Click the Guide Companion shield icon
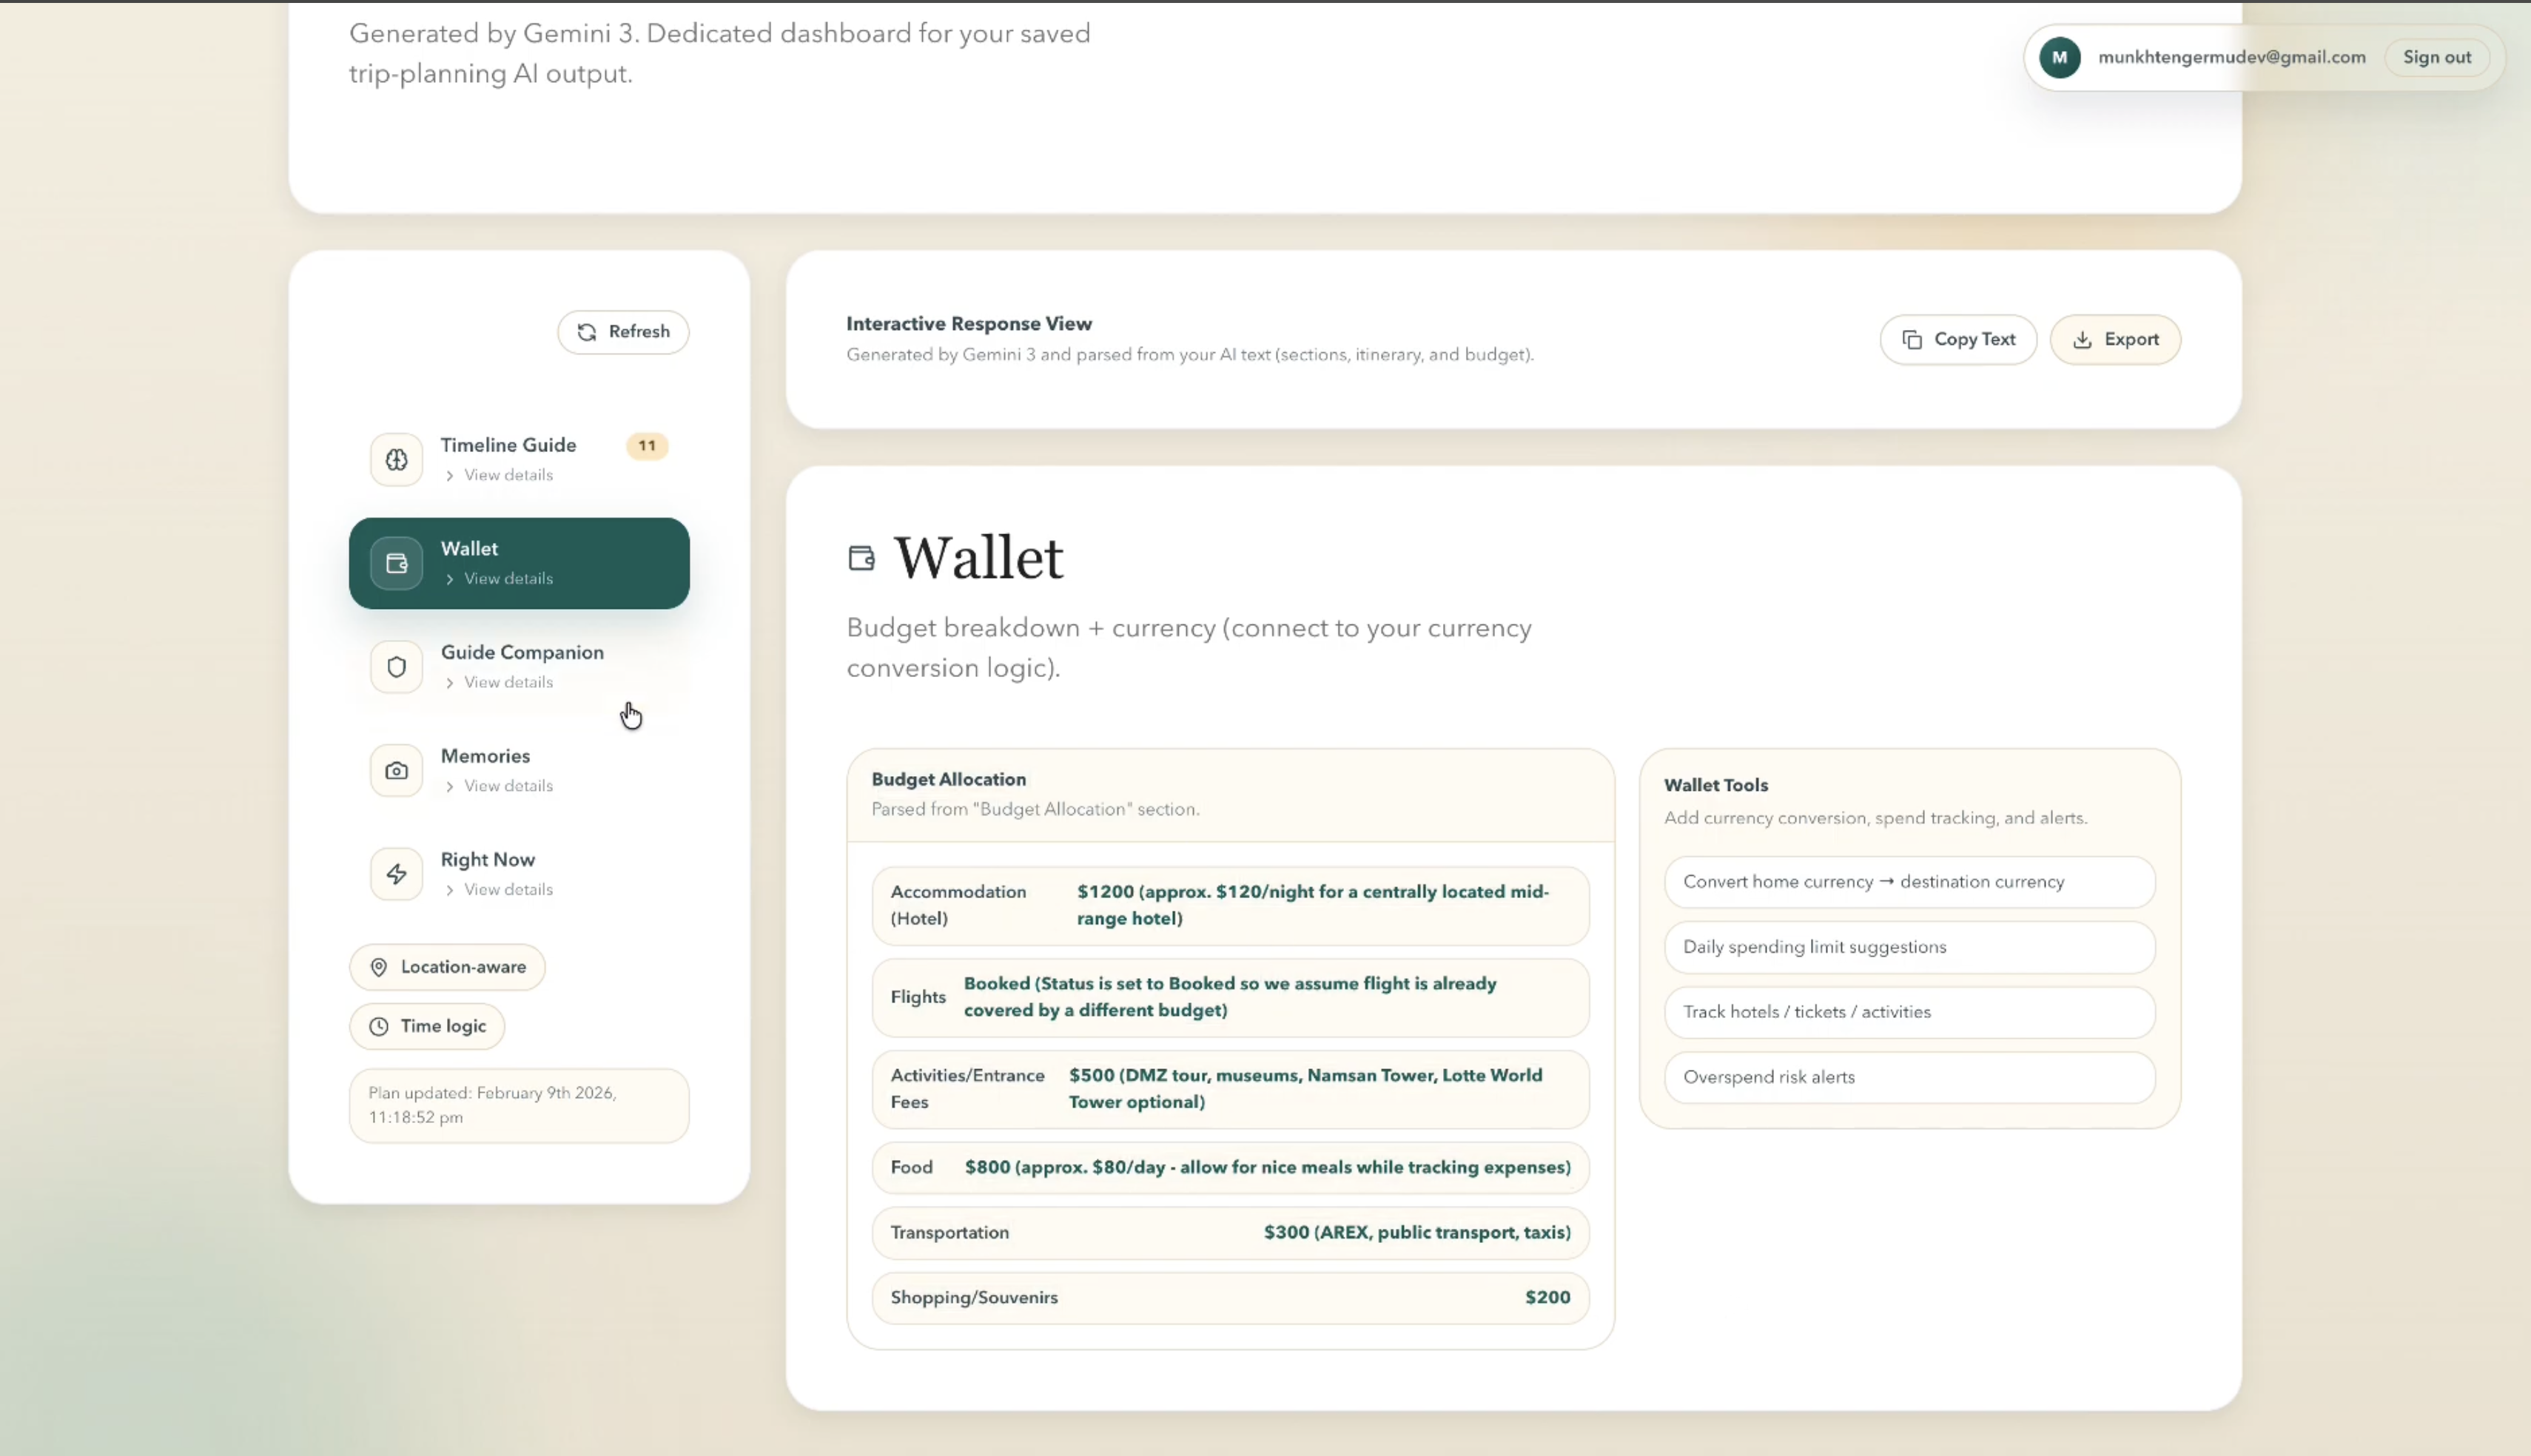The image size is (2531, 1456). [x=396, y=667]
